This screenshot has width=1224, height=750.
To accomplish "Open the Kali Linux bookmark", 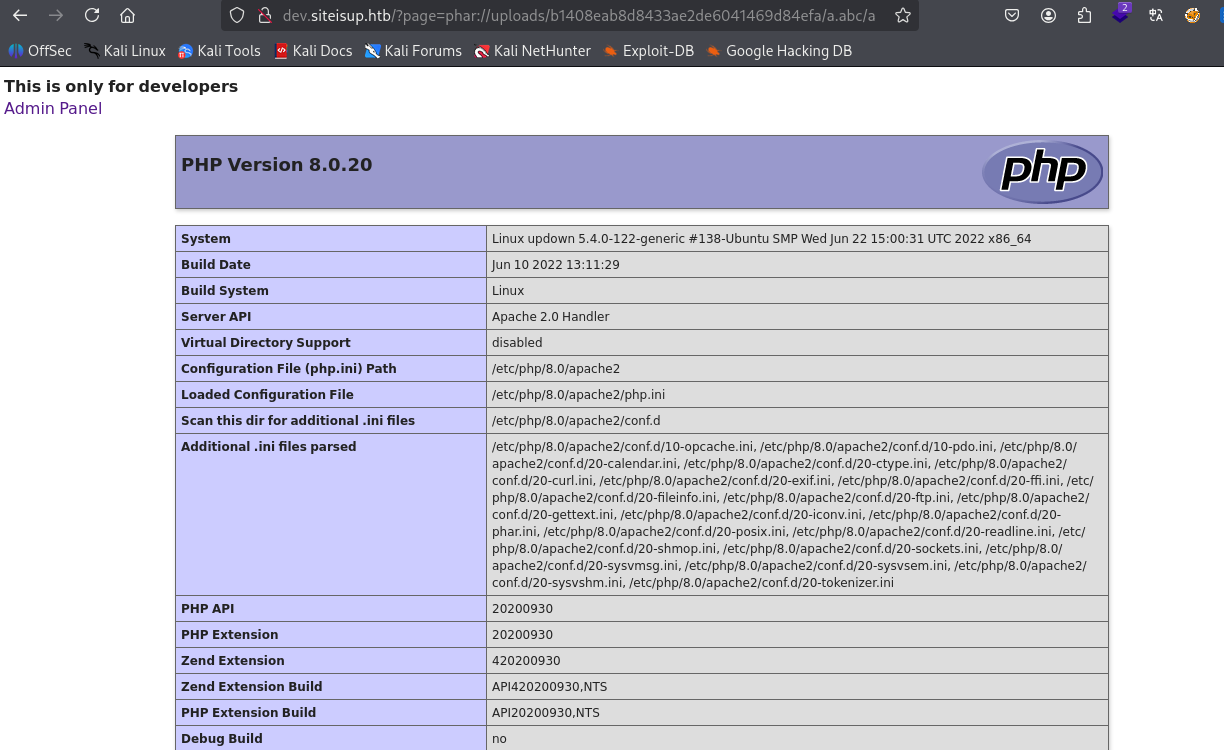I will click(125, 51).
